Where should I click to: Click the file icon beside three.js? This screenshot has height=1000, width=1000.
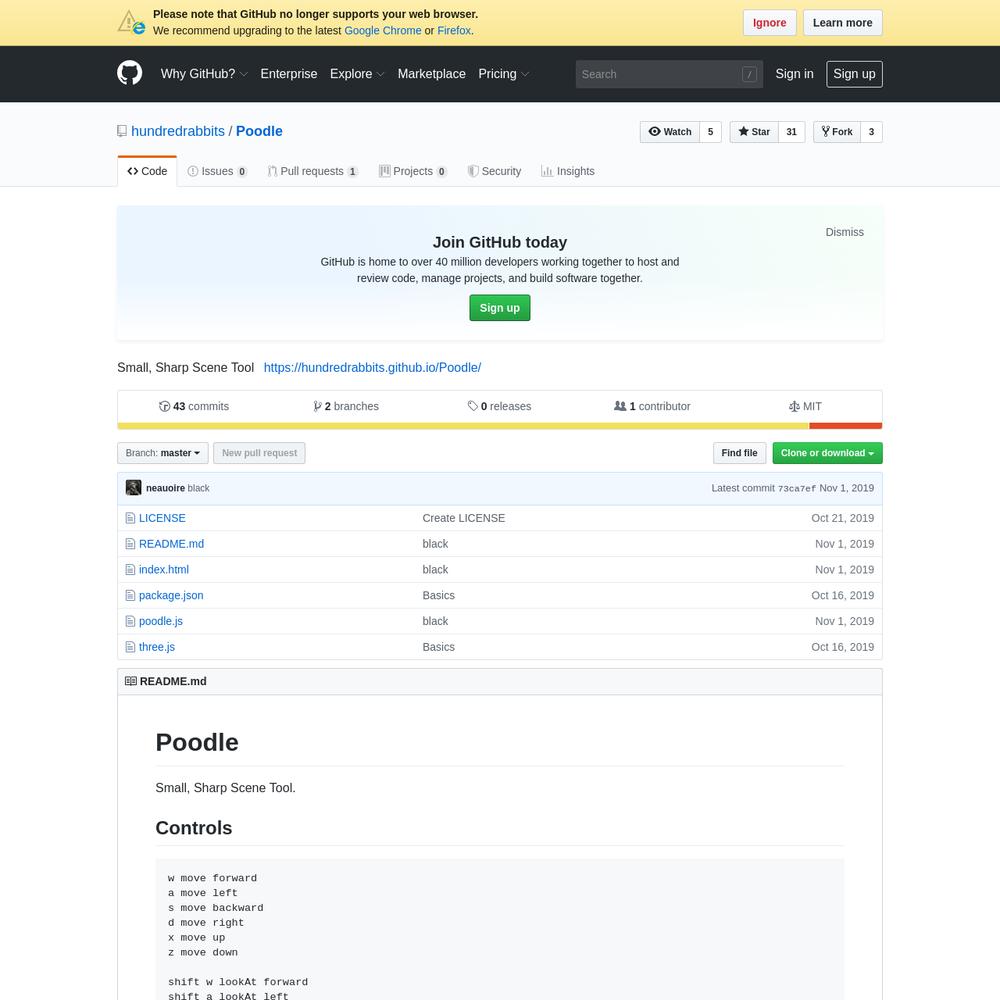click(130, 647)
